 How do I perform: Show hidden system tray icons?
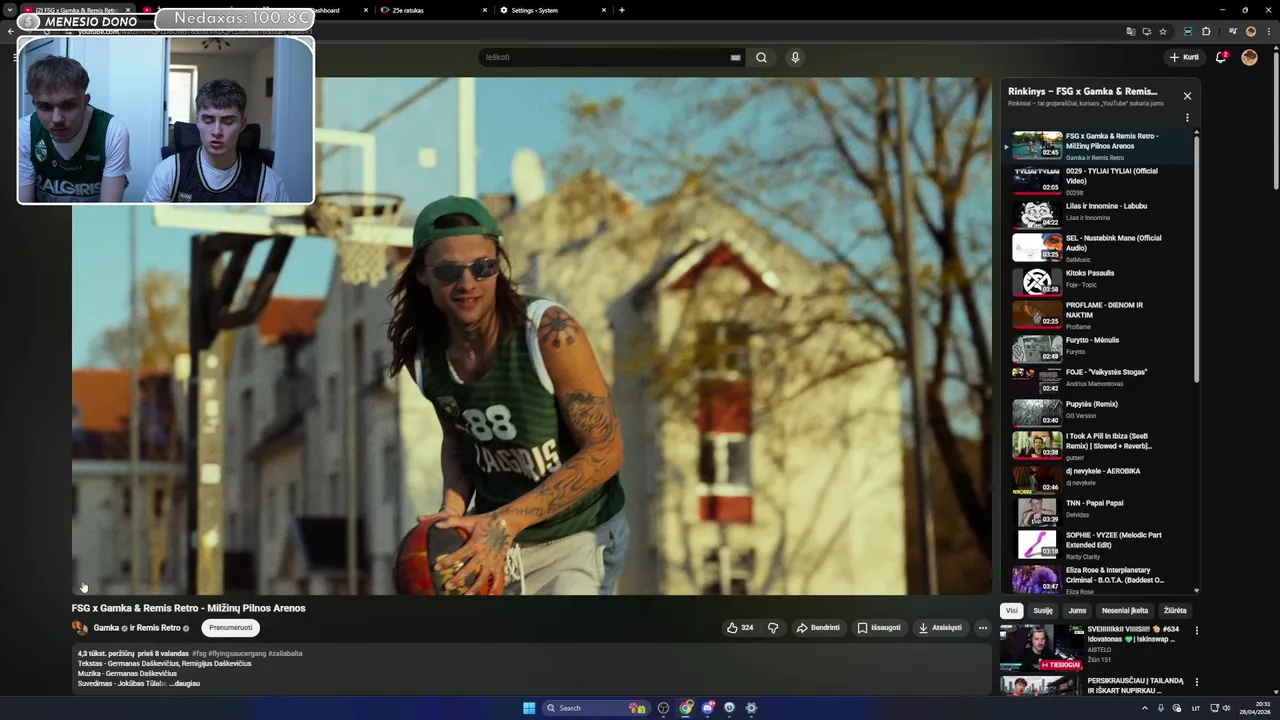pyautogui.click(x=1145, y=708)
